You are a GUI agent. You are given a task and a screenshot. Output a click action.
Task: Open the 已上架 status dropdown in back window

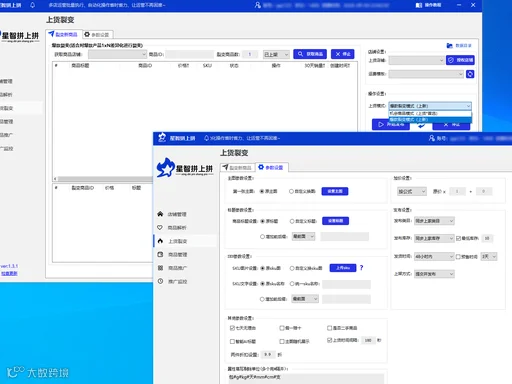276,54
